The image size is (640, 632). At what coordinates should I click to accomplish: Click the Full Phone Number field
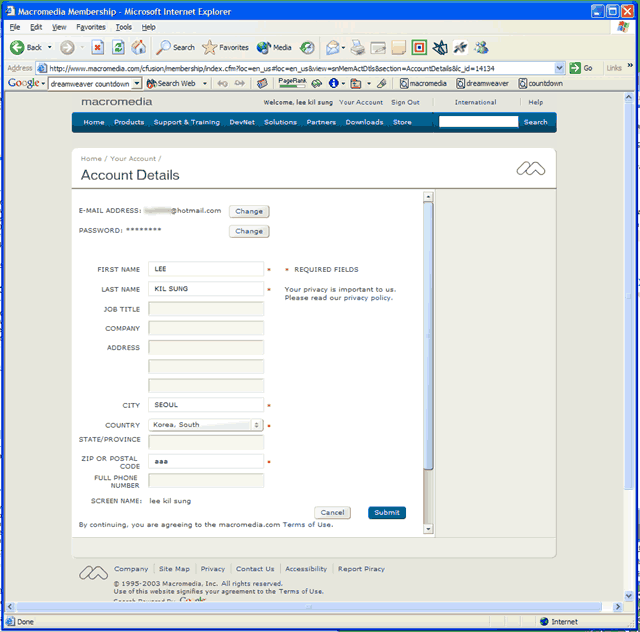click(x=206, y=481)
